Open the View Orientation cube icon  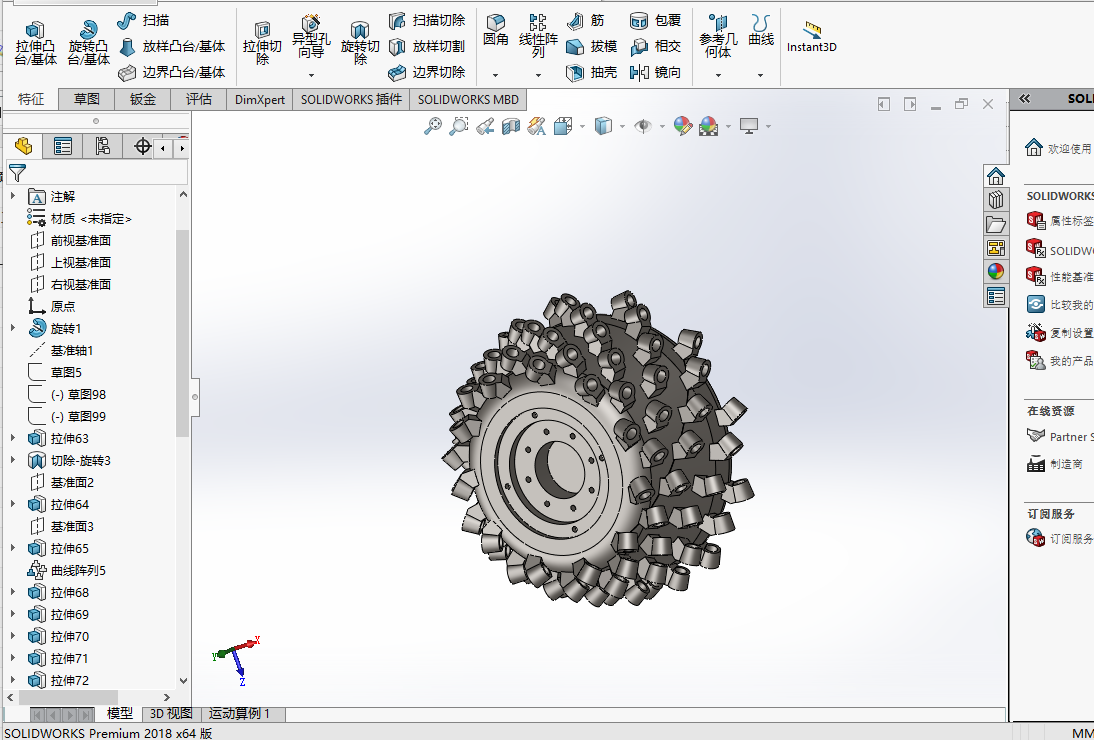(563, 126)
